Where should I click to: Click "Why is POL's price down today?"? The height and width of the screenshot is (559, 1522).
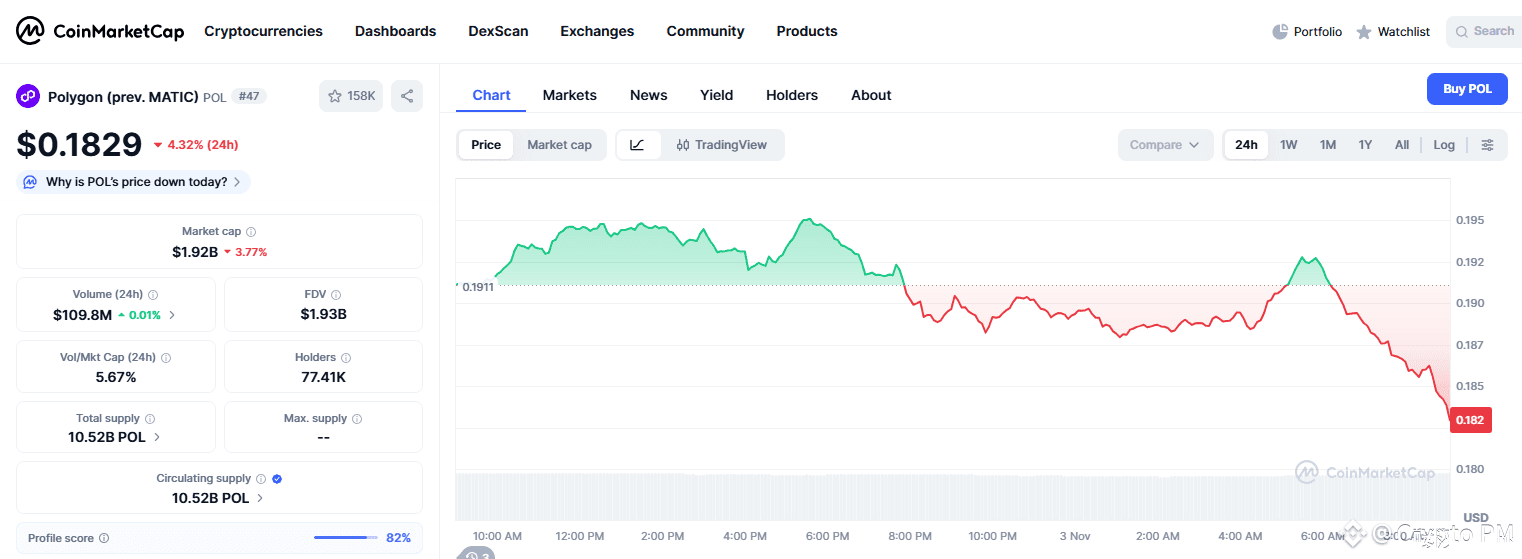click(x=134, y=182)
